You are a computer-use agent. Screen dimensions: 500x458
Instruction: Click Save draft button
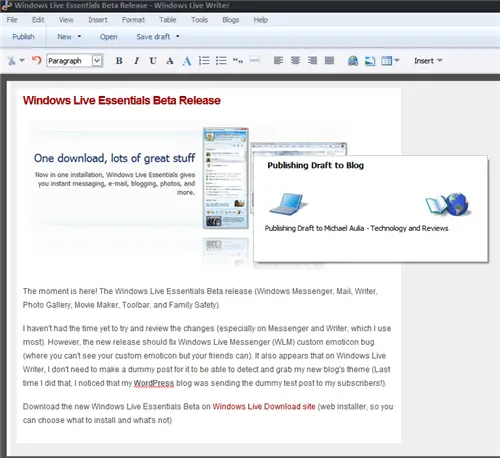(x=153, y=37)
